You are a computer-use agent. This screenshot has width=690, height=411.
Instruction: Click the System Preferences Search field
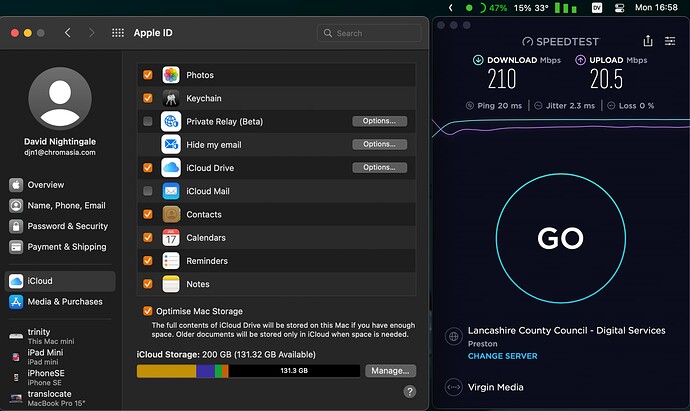(x=369, y=33)
